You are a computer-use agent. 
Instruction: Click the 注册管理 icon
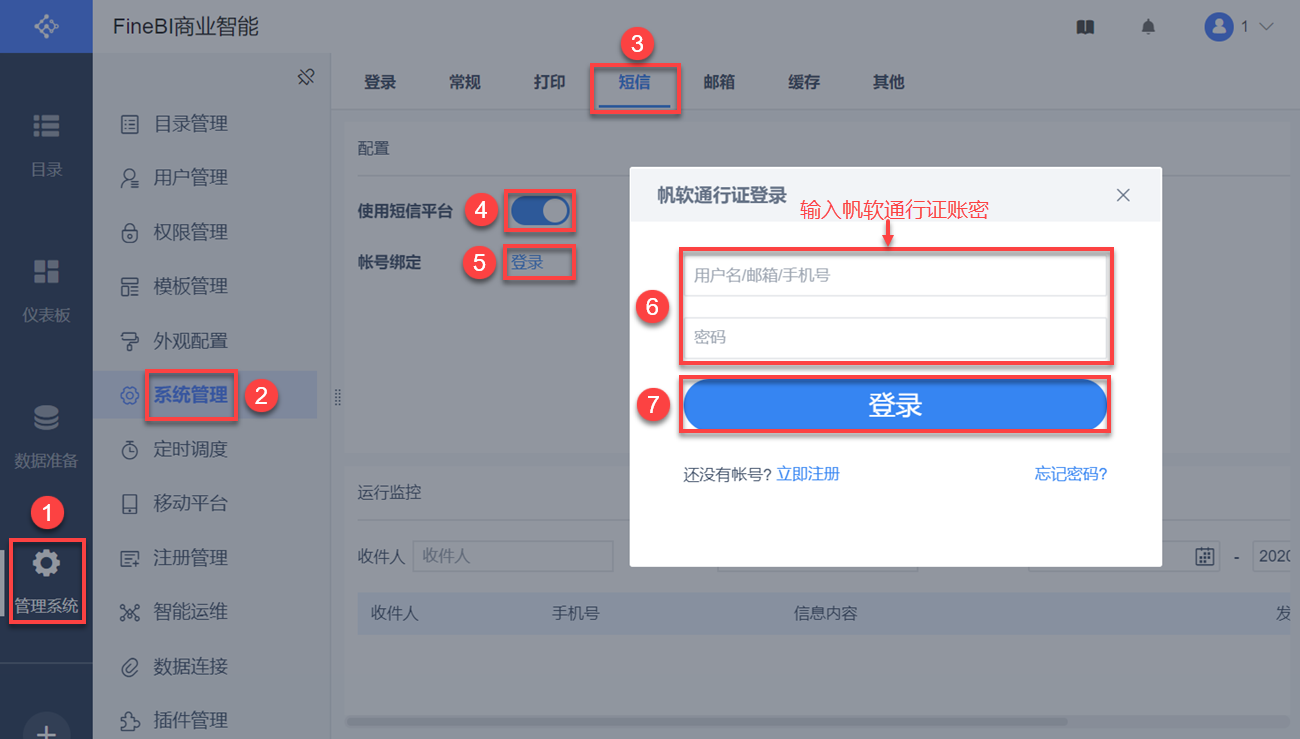coord(130,558)
